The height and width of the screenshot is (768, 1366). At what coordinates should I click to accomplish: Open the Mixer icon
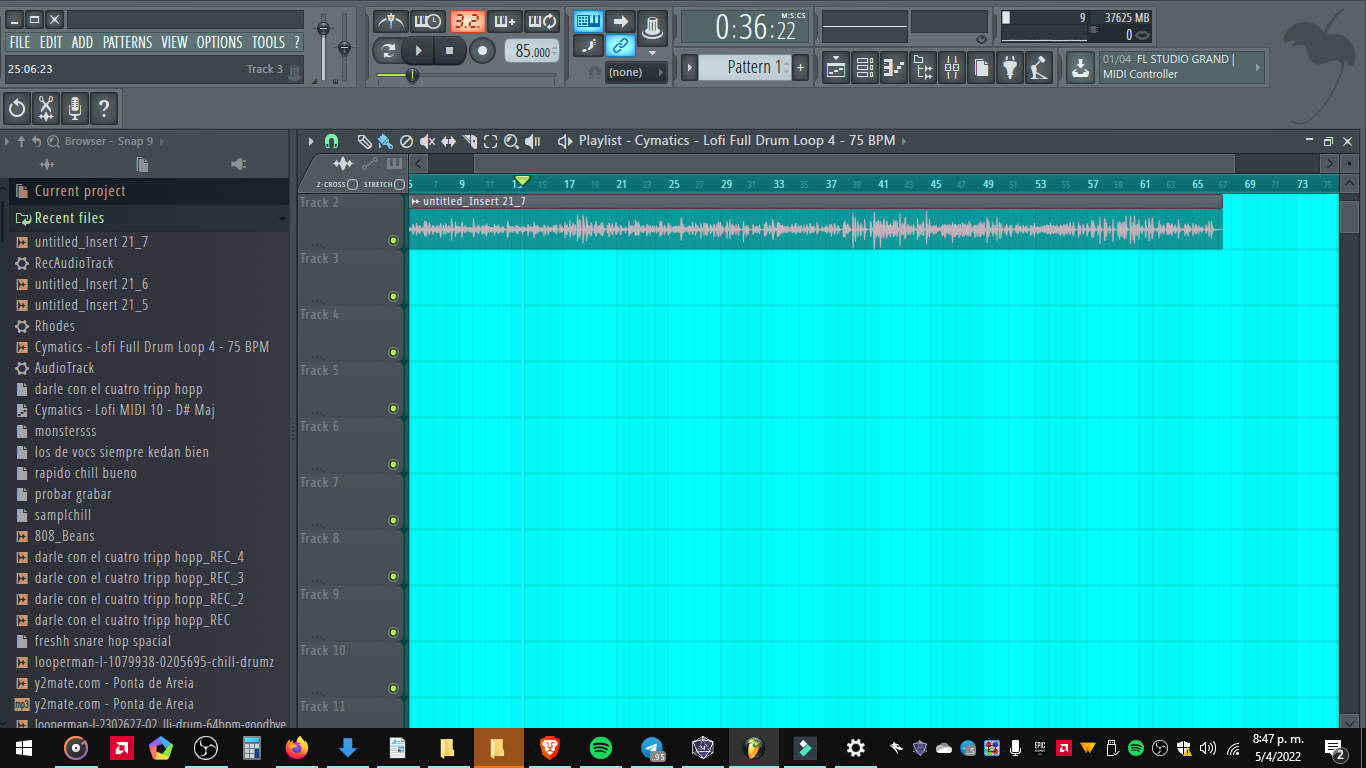(952, 67)
